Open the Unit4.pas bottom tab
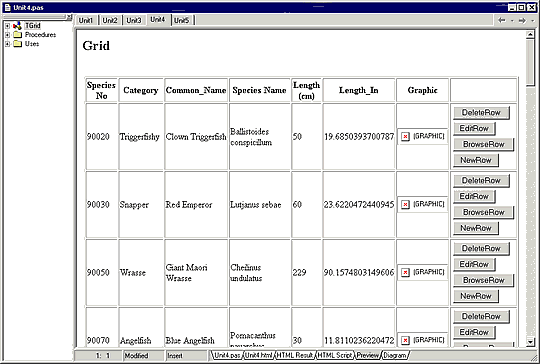Screen dimensions: 540x364 click(x=227, y=355)
